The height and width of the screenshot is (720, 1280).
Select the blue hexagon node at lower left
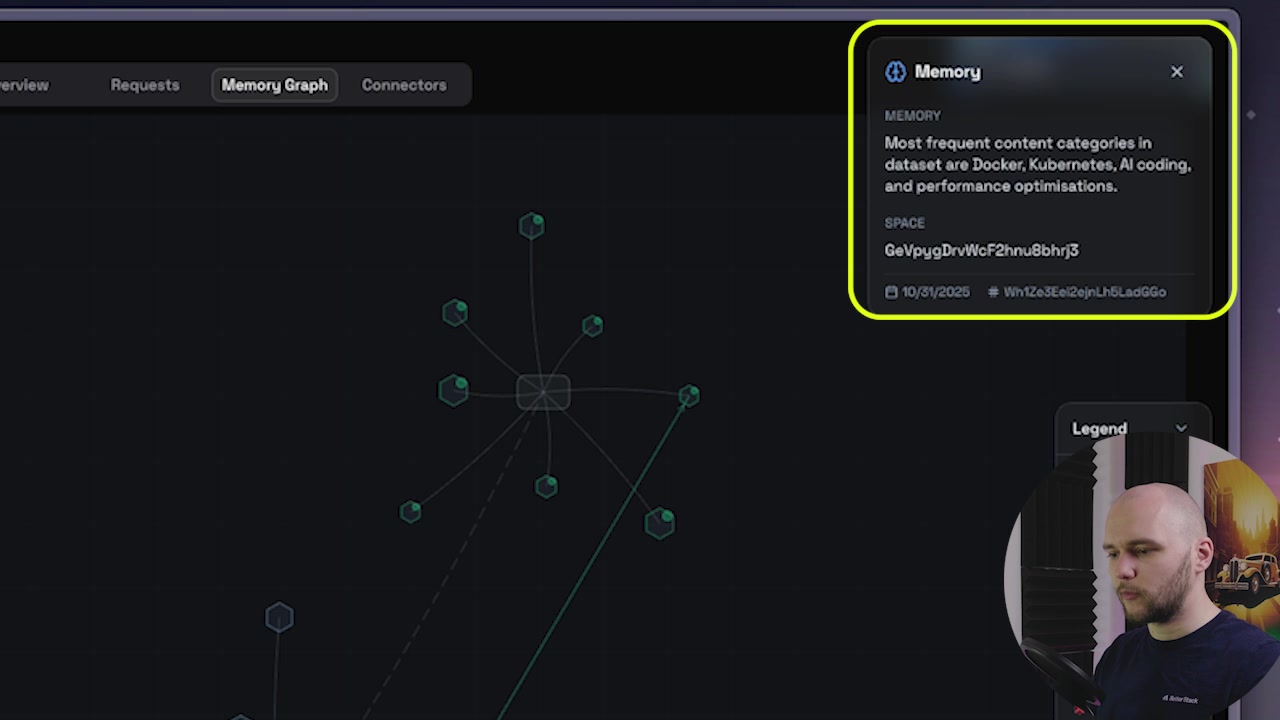[x=279, y=617]
